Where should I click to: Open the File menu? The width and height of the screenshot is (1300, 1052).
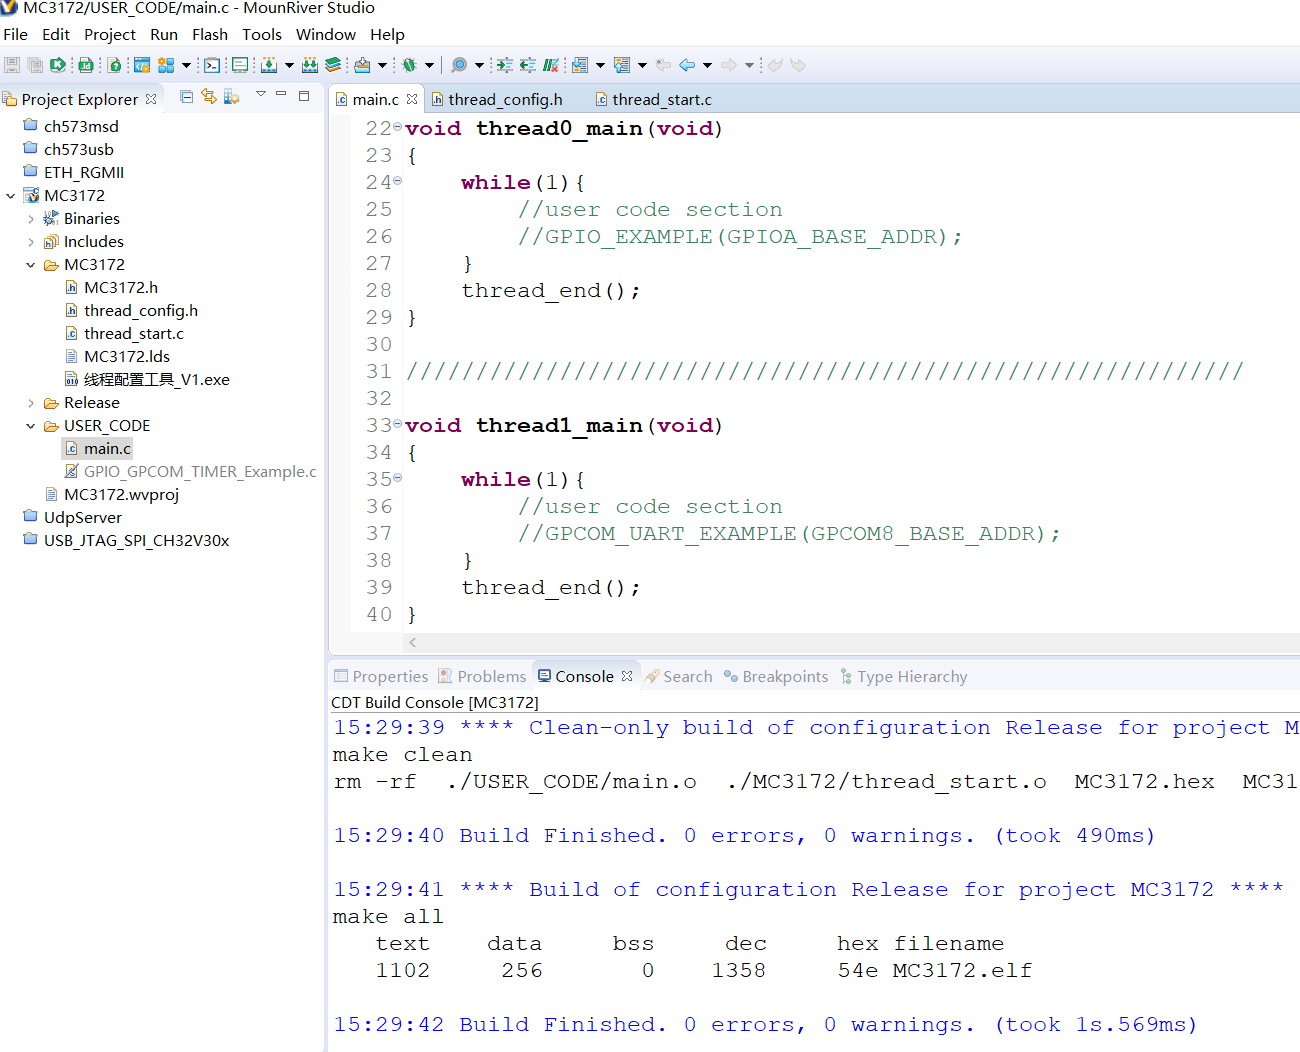click(x=16, y=34)
